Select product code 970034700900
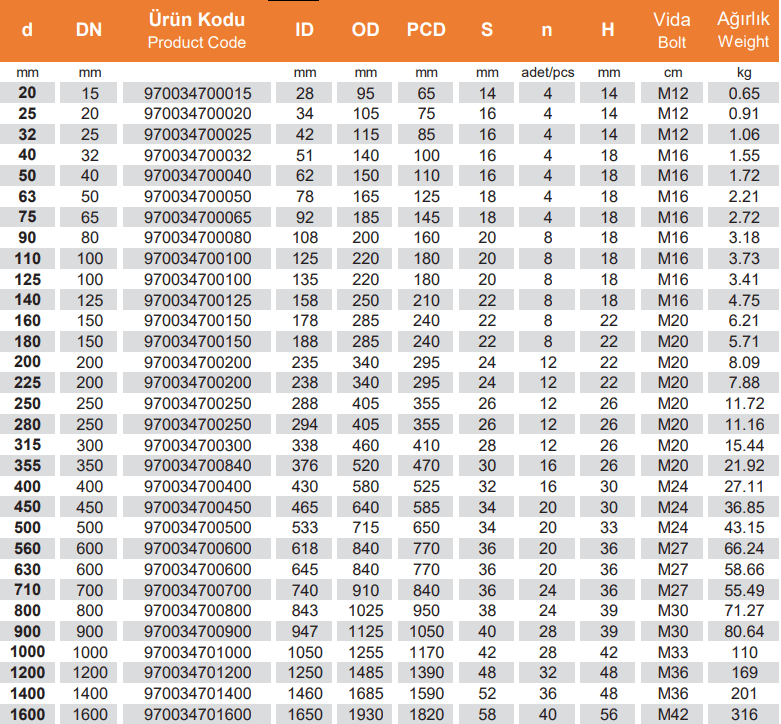 pyautogui.click(x=197, y=631)
